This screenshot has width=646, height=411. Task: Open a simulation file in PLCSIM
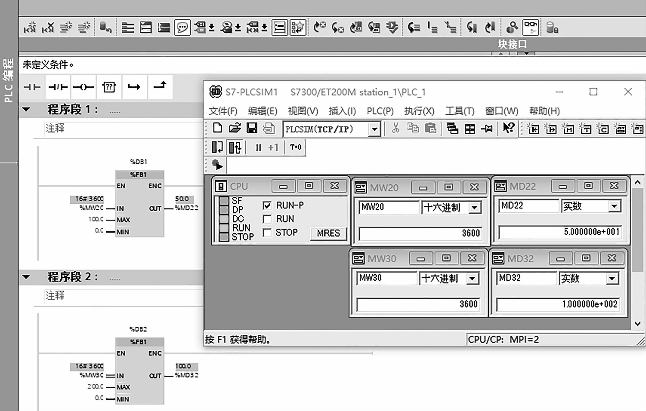click(234, 128)
